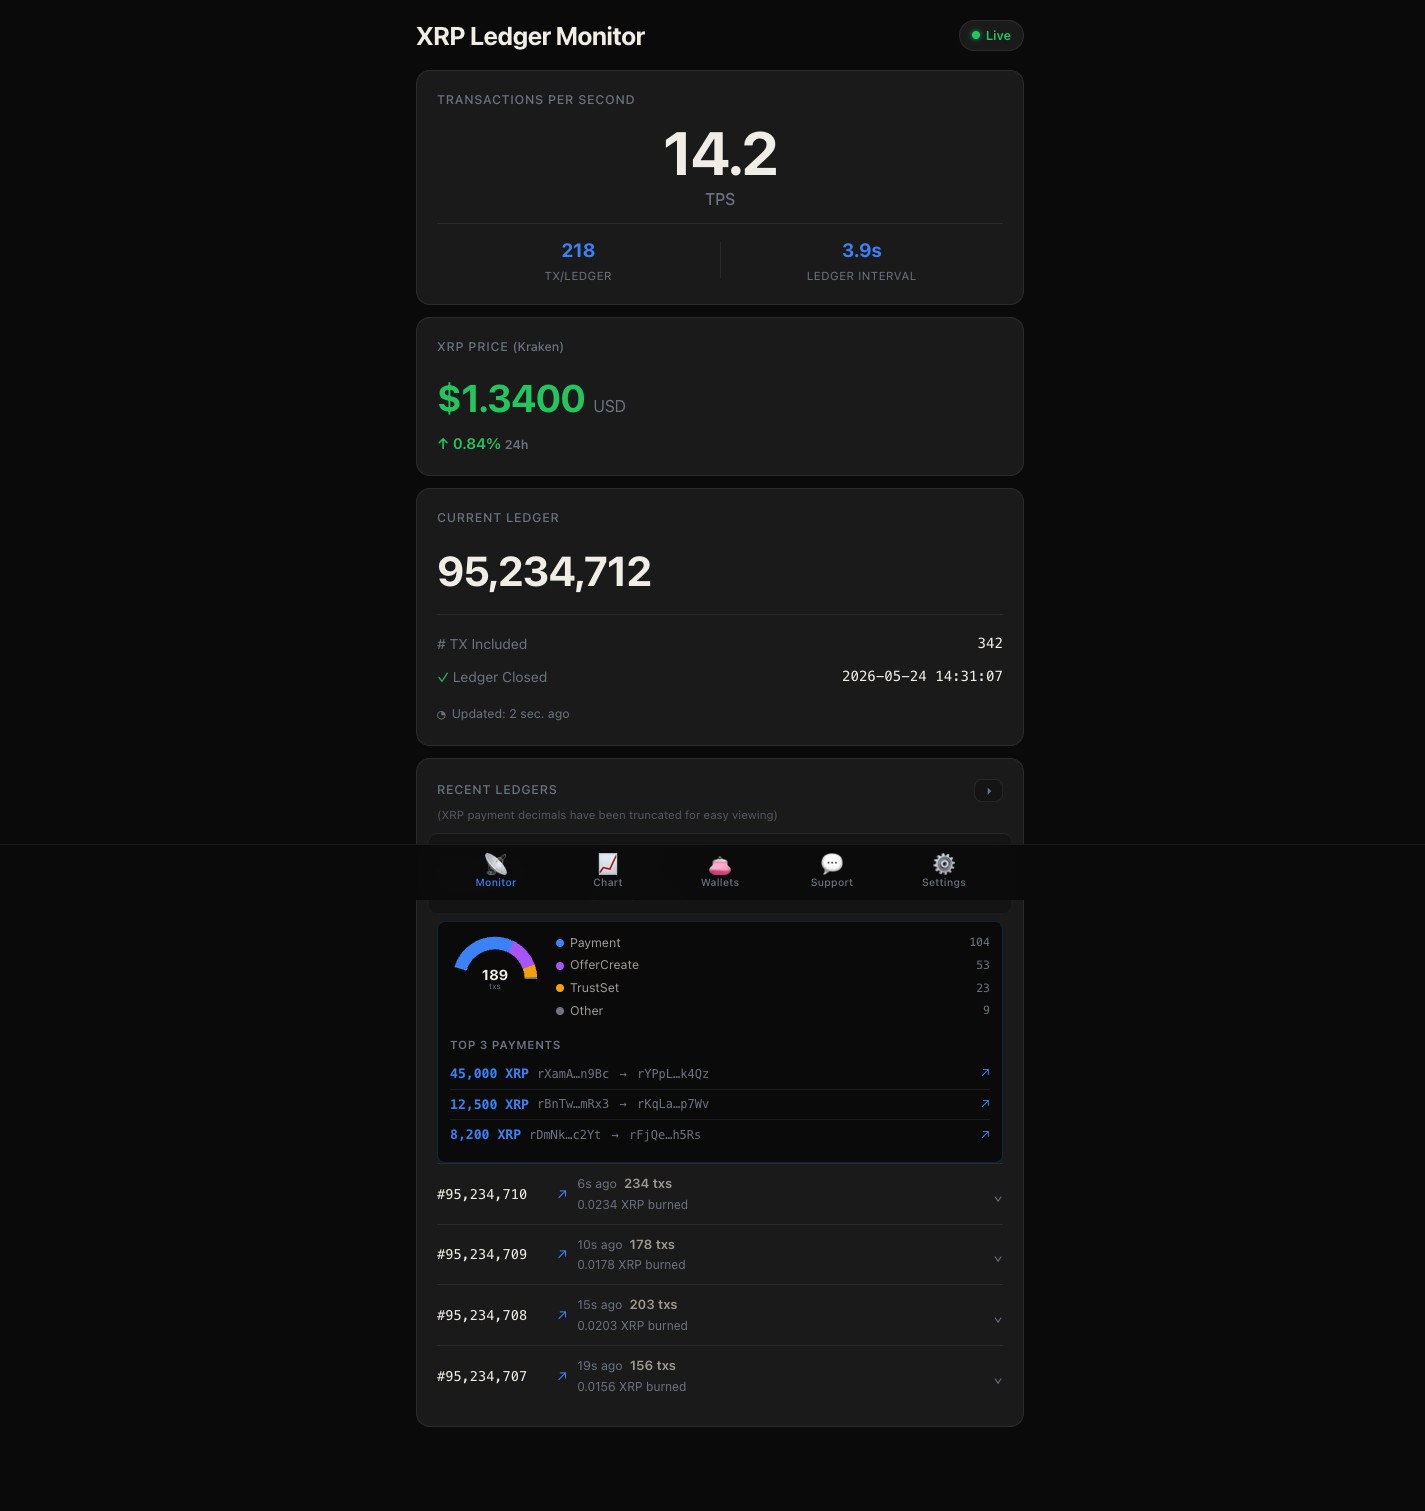Click the ledger number #95,234,709
The width and height of the screenshot is (1425, 1511).
coord(482,1254)
